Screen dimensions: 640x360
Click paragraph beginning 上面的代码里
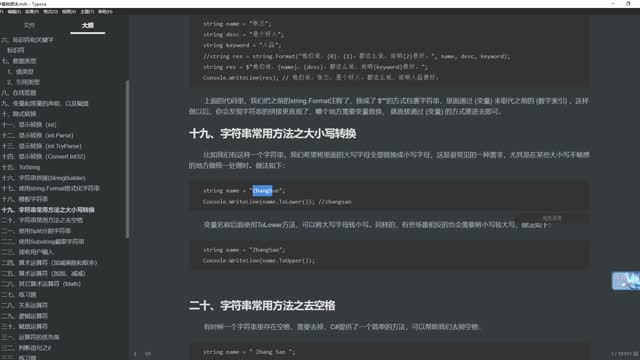pyautogui.click(x=389, y=106)
